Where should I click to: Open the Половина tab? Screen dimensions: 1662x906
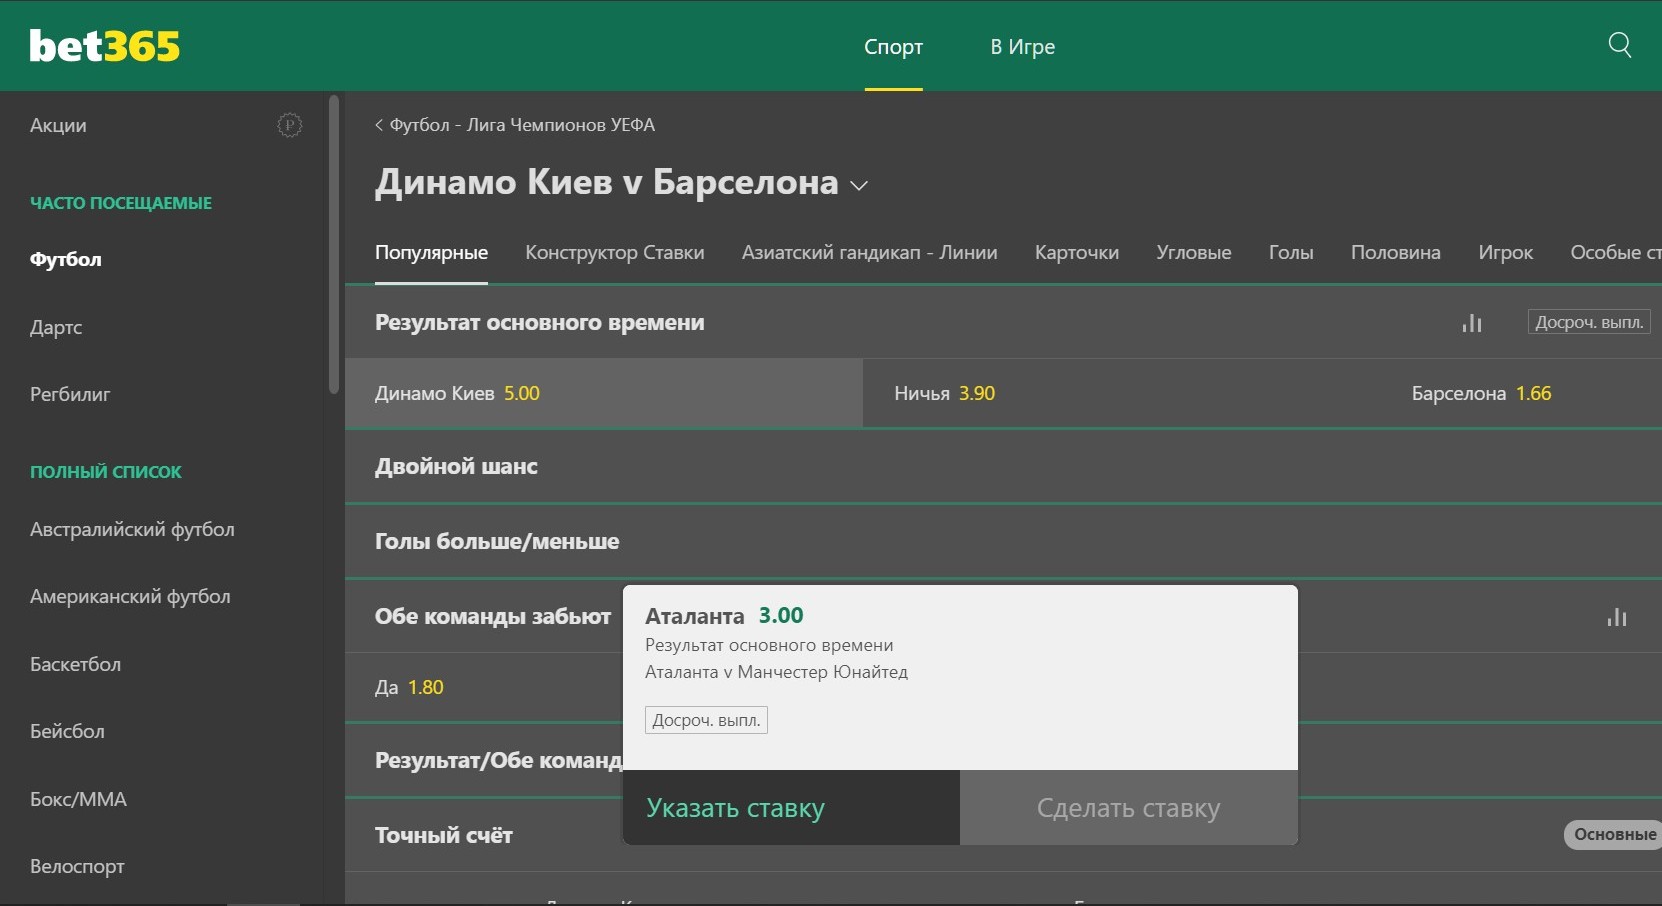1396,253
